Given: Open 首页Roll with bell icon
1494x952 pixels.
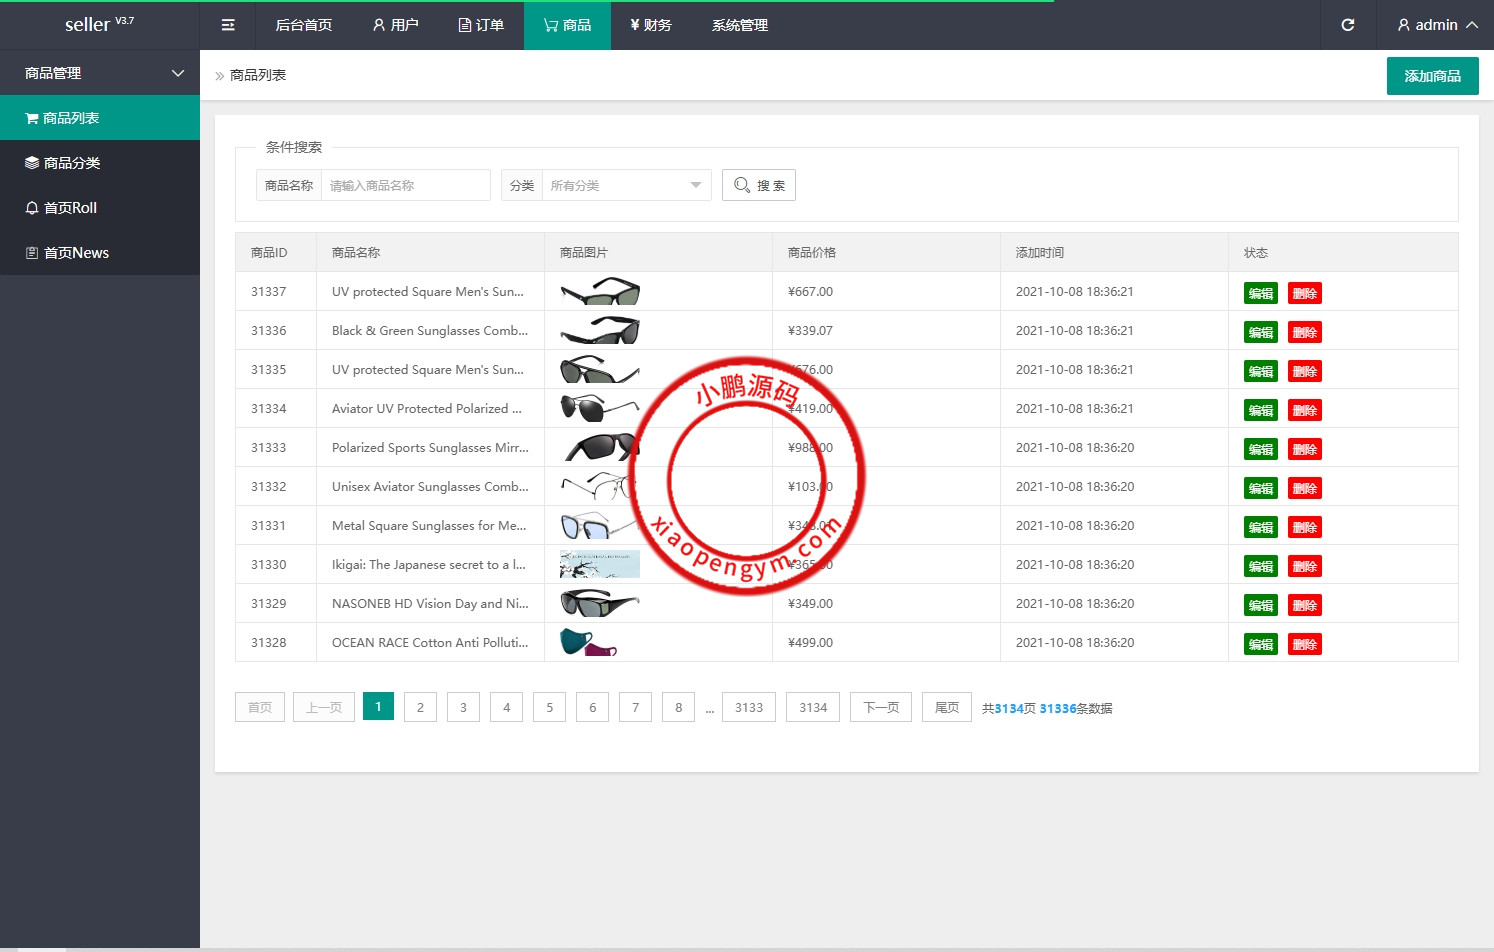Looking at the screenshot, I should point(70,208).
